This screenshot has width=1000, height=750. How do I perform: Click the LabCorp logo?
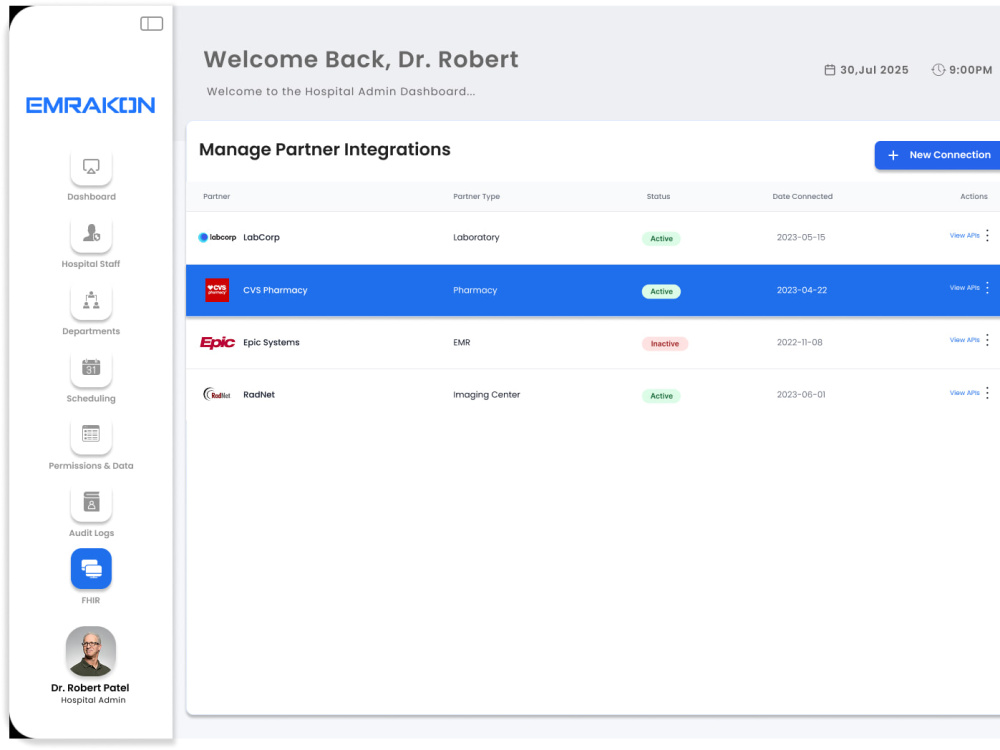click(x=217, y=237)
